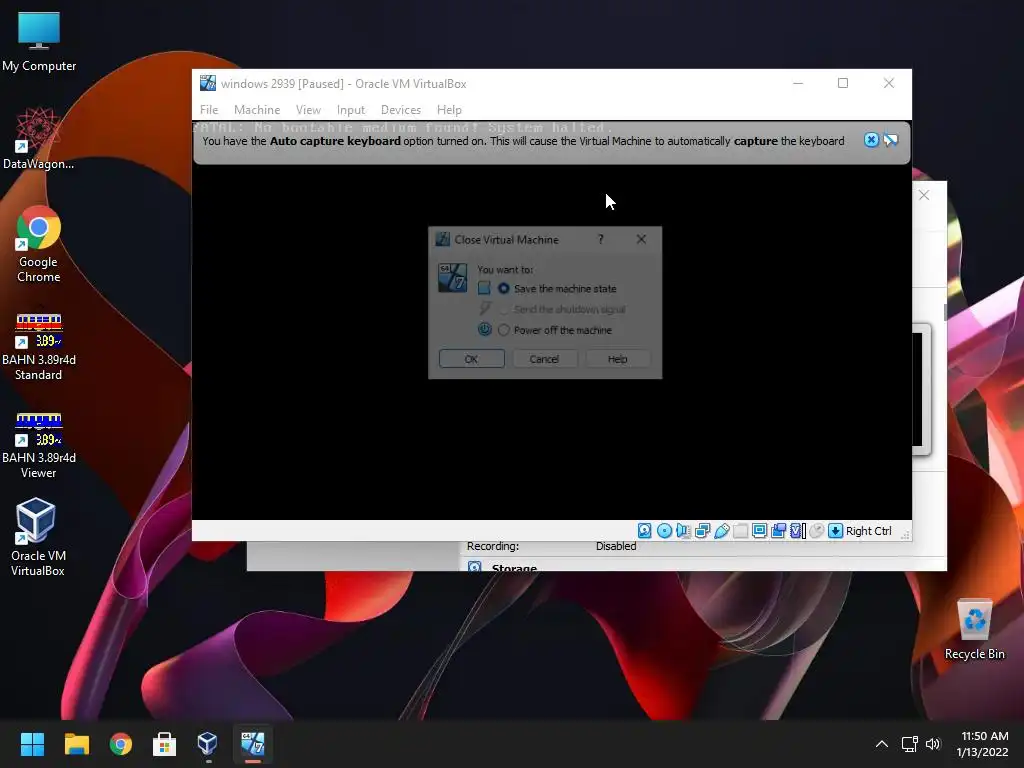Image resolution: width=1024 pixels, height=768 pixels.
Task: Open the Windows Start menu
Action: (x=33, y=744)
